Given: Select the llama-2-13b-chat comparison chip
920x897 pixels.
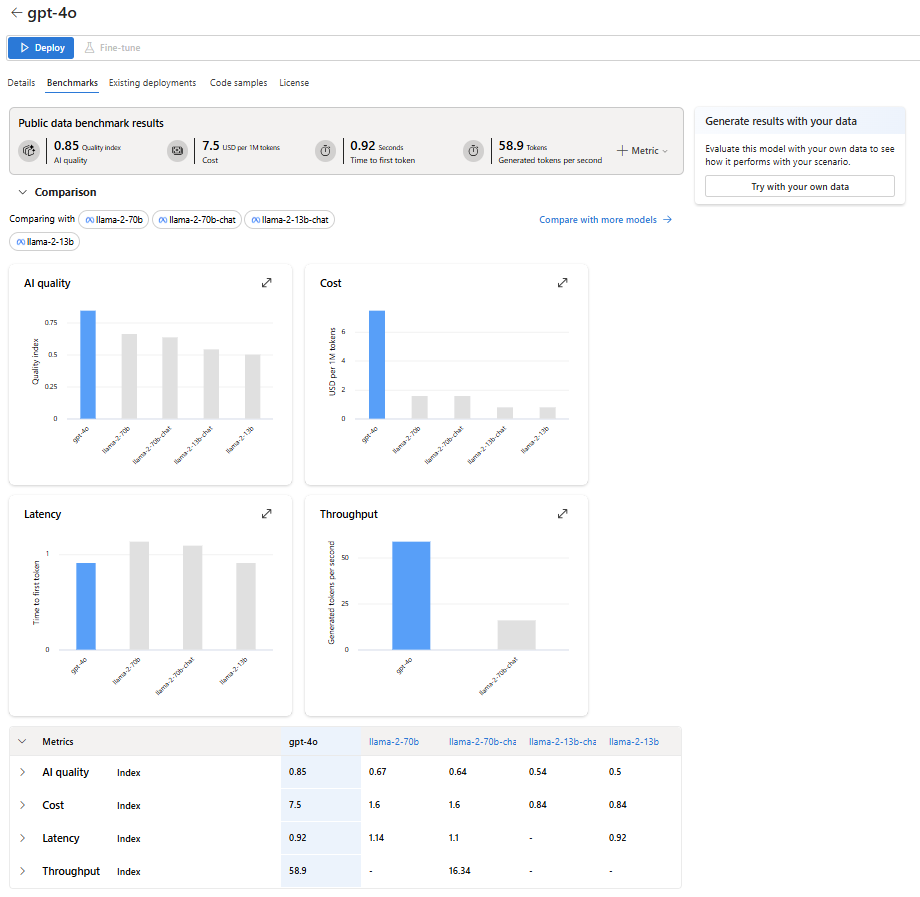Looking at the screenshot, I should [x=289, y=219].
